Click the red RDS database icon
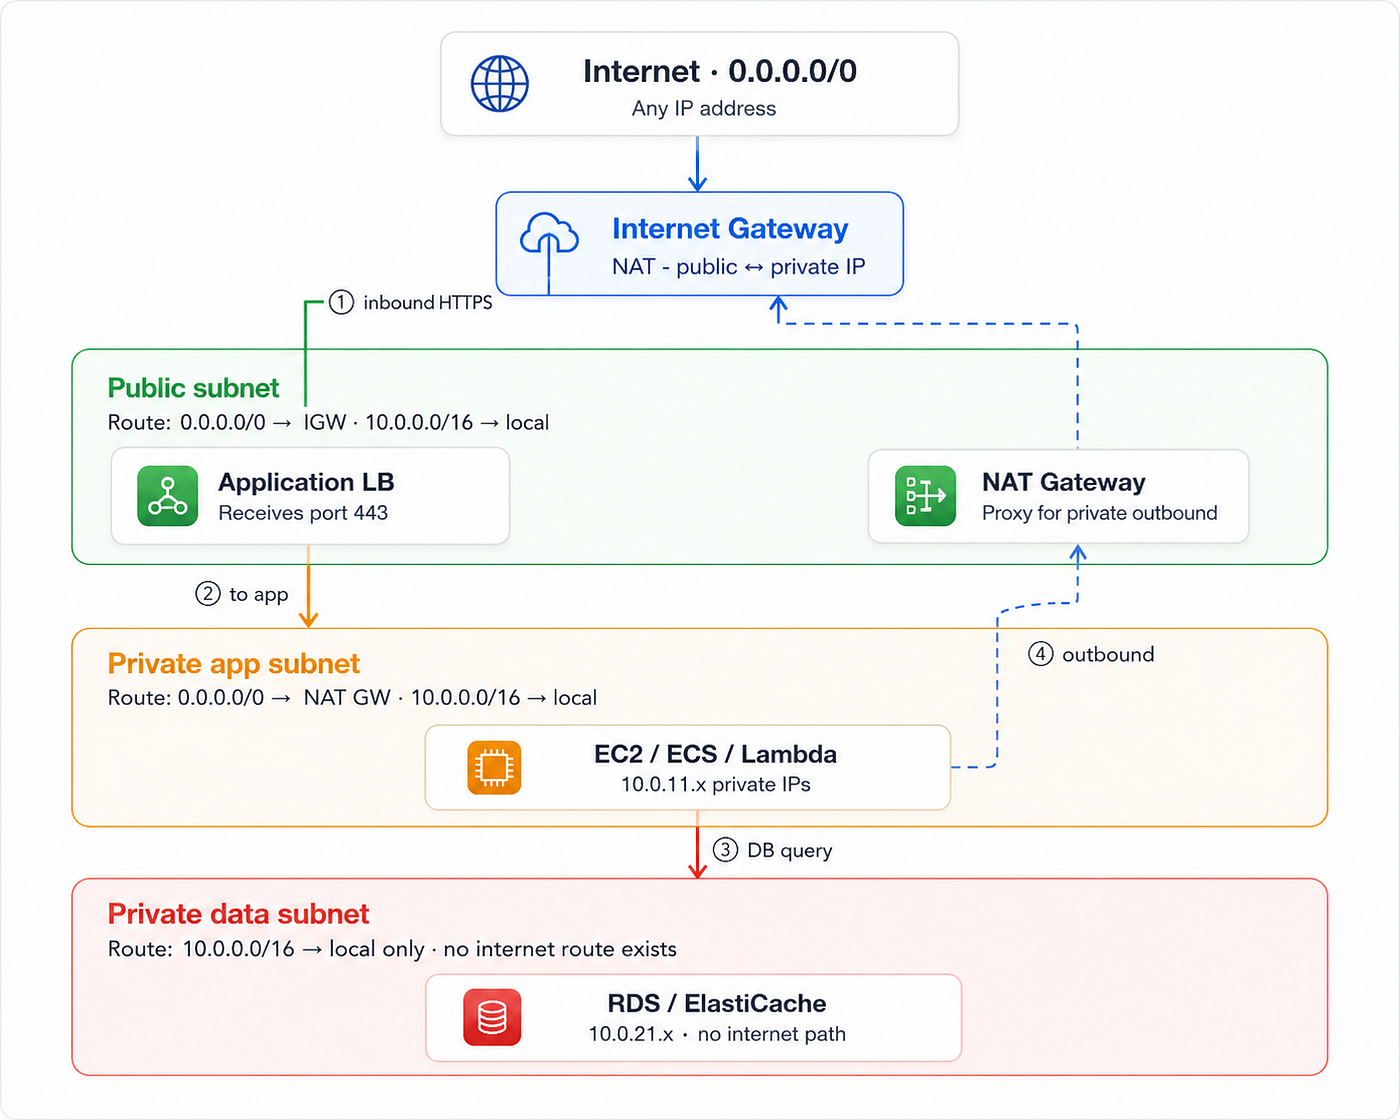Image resolution: width=1400 pixels, height=1120 pixels. tap(492, 1017)
